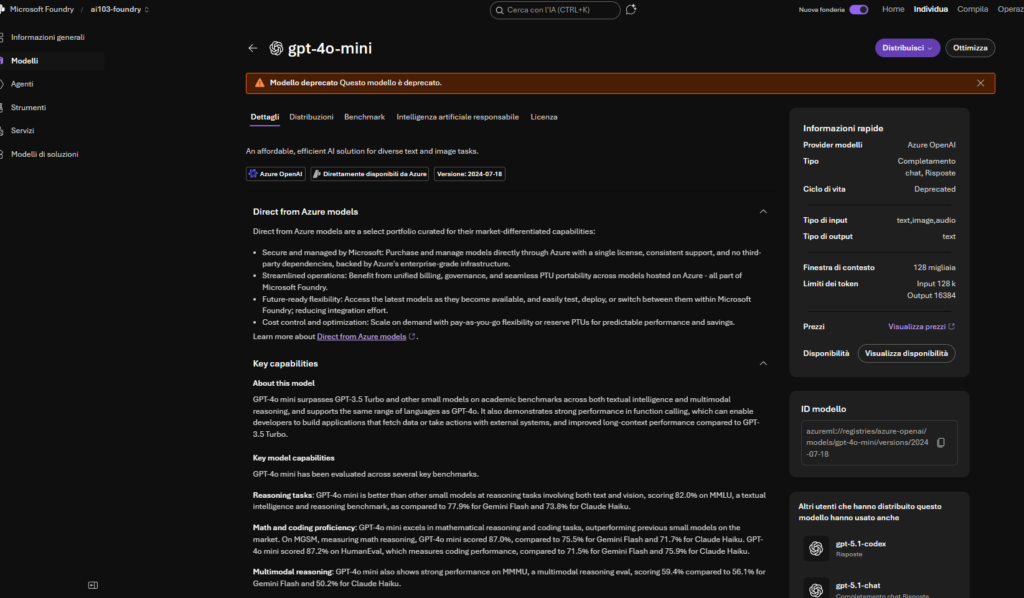This screenshot has height=598, width=1024.
Task: Select Compila in top navigation
Action: pos(972,9)
